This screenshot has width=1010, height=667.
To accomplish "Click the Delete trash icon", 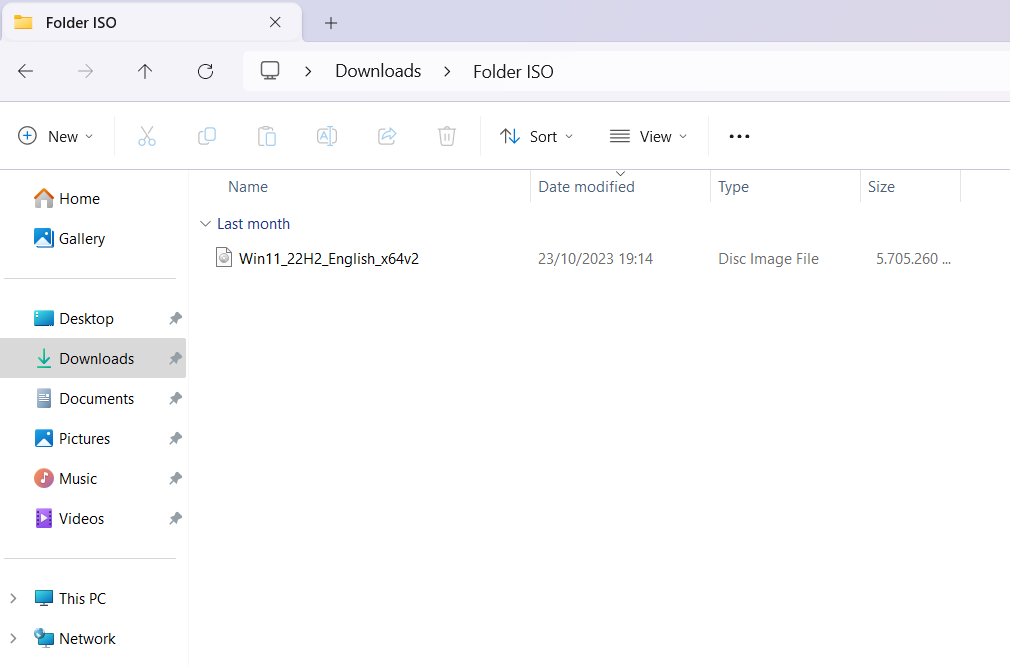I will [x=446, y=136].
